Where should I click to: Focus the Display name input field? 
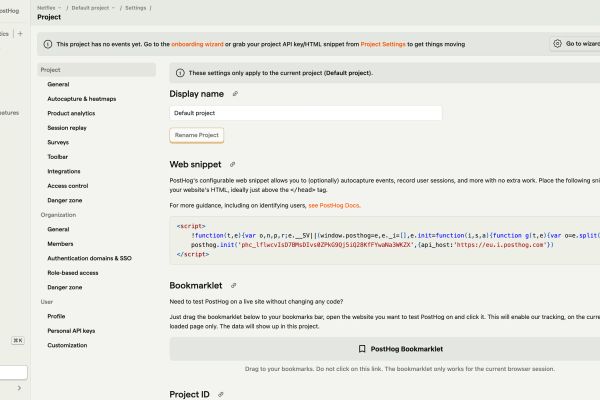[306, 113]
